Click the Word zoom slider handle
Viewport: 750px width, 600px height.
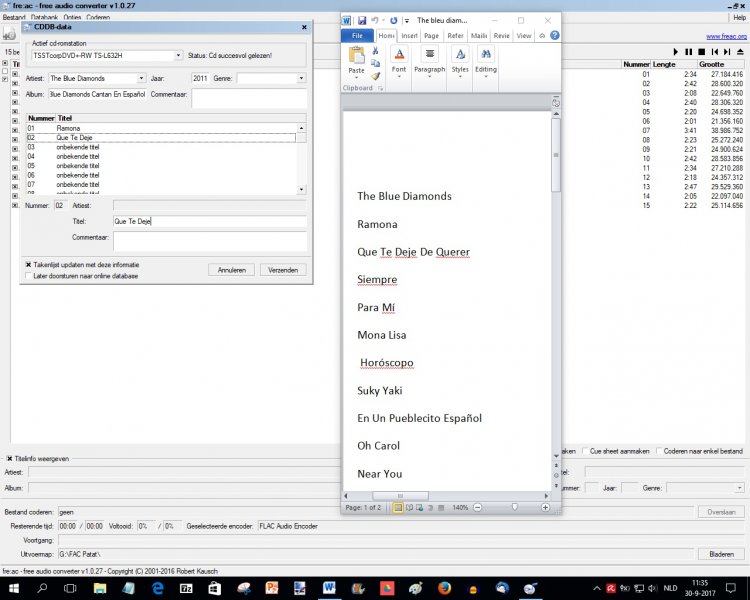tap(514, 508)
